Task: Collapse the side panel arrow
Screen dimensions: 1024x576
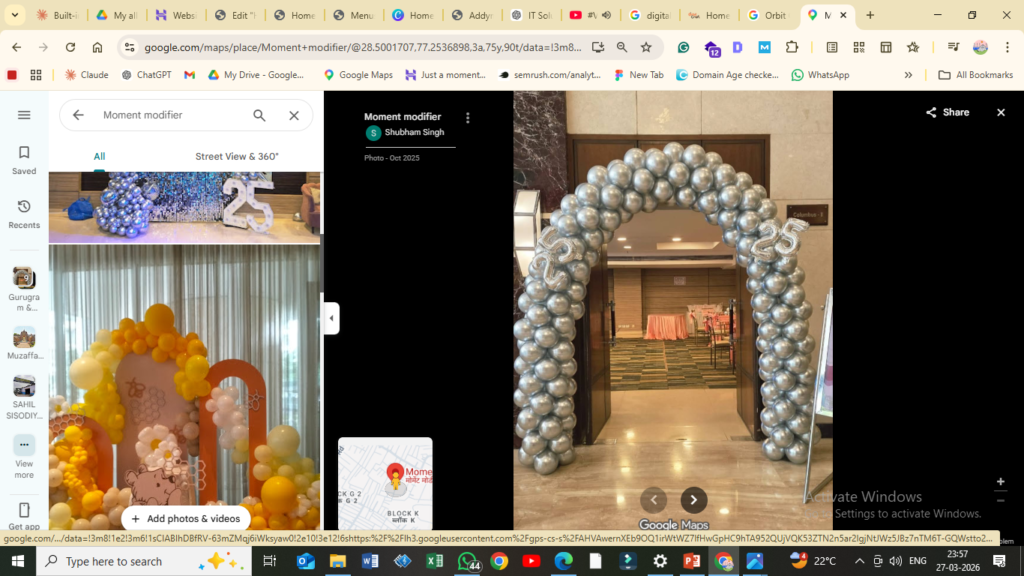Action: click(331, 318)
